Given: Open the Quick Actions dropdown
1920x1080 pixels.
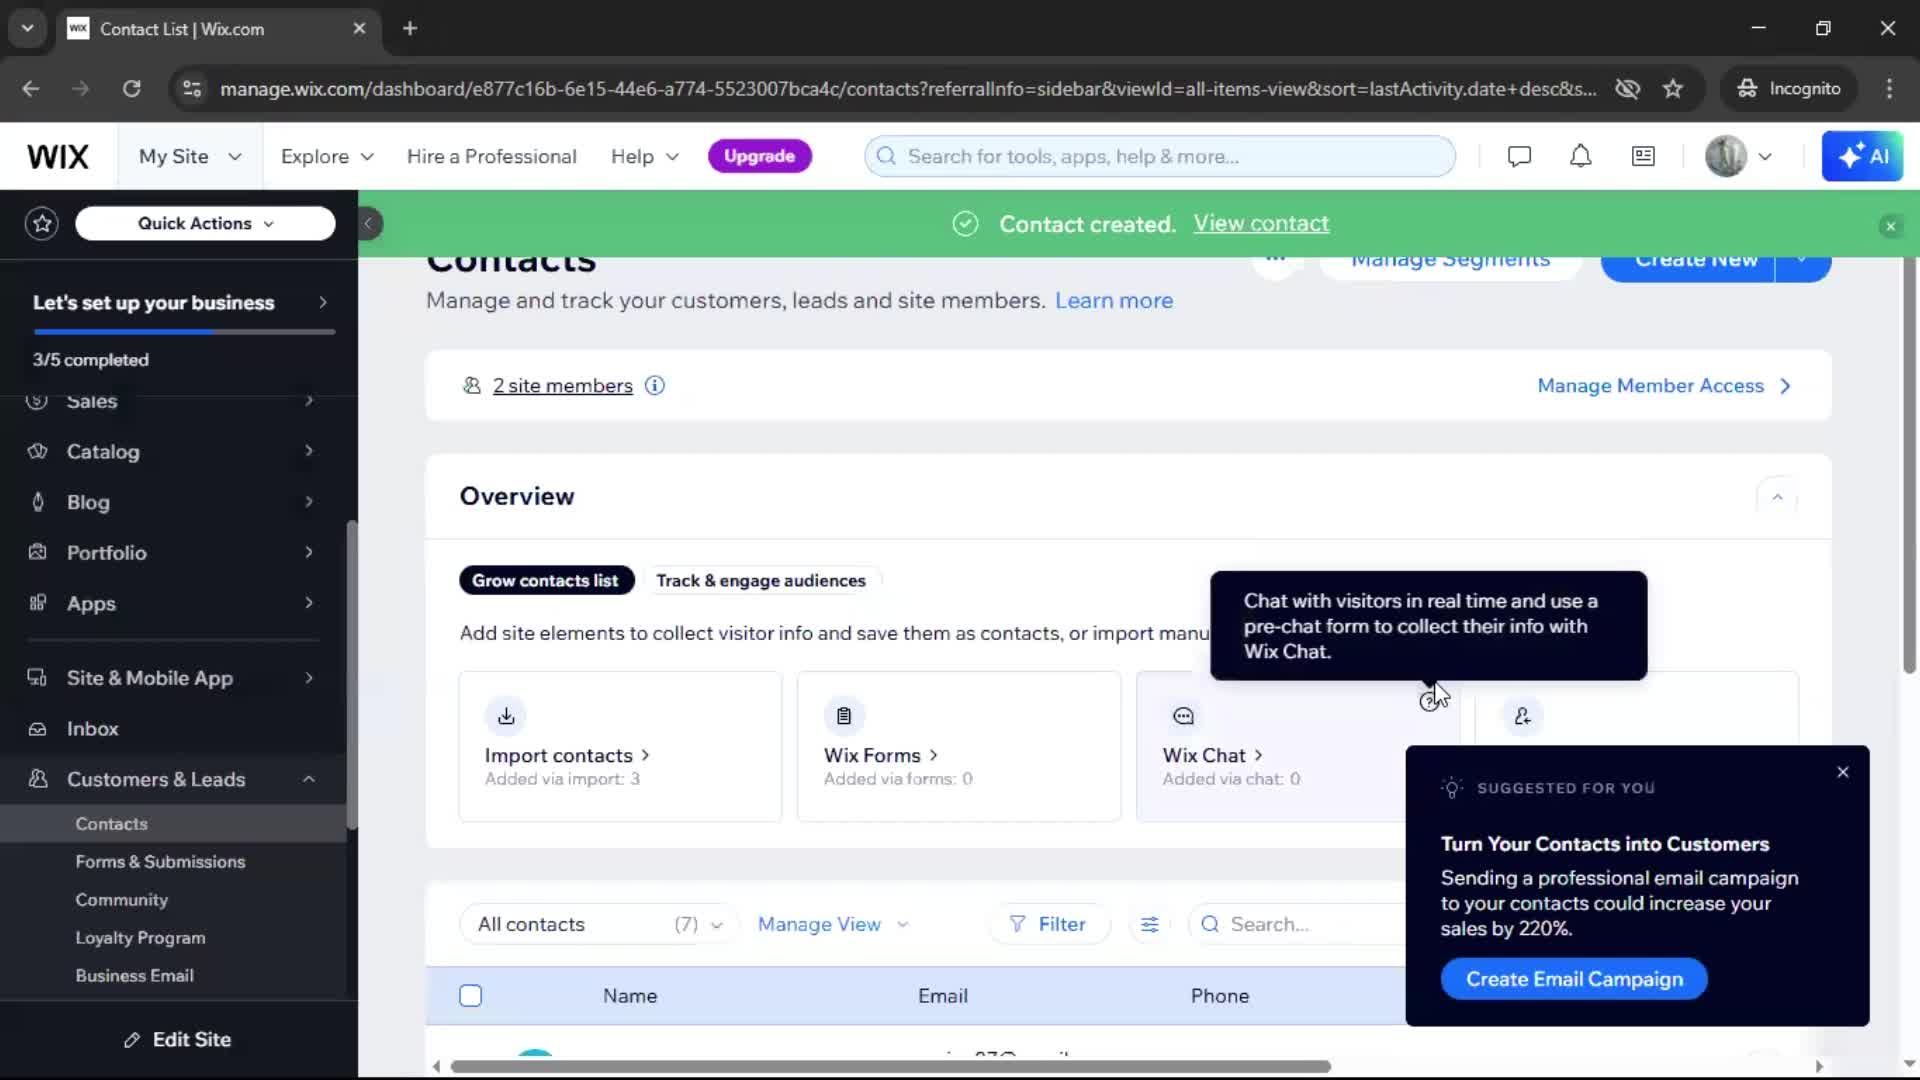Looking at the screenshot, I should (x=205, y=223).
